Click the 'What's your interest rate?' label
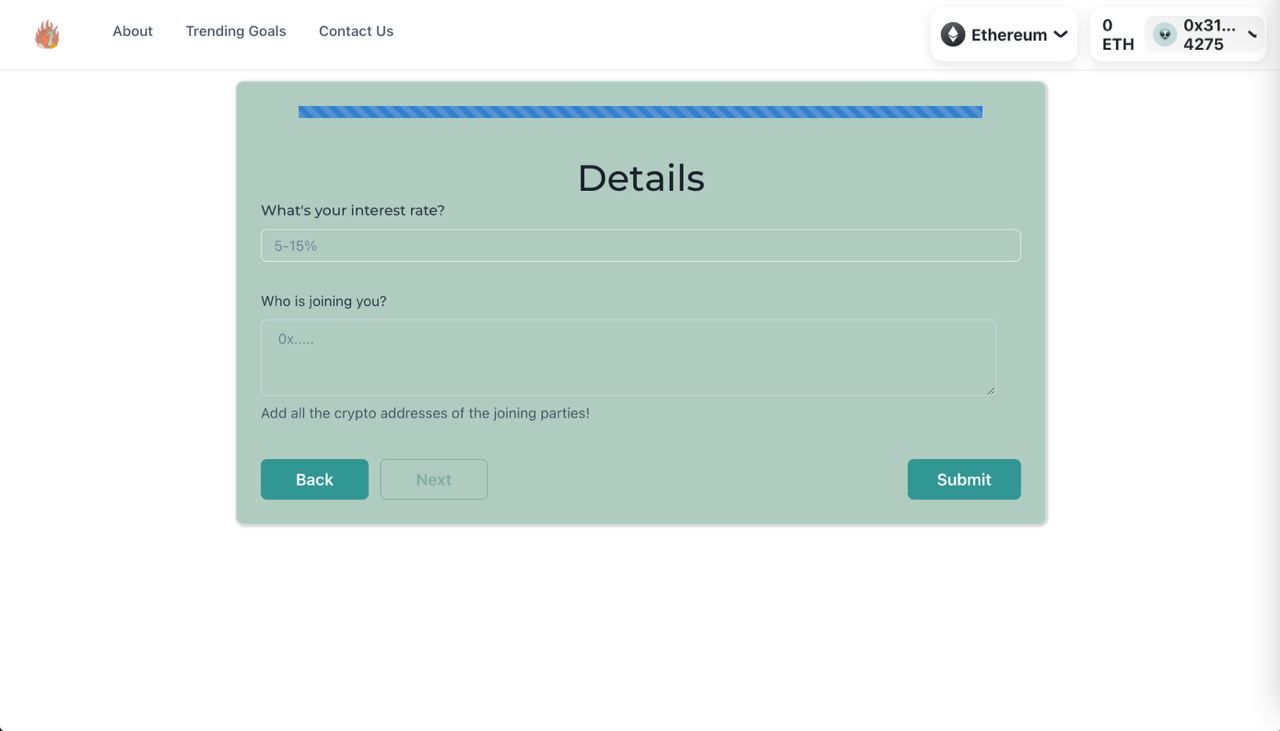The height and width of the screenshot is (731, 1280). point(353,210)
